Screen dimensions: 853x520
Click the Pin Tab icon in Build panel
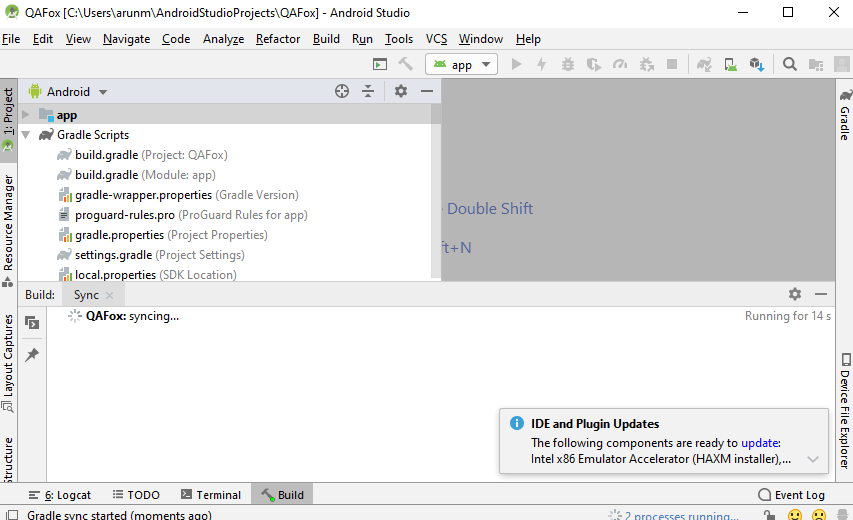tap(32, 355)
